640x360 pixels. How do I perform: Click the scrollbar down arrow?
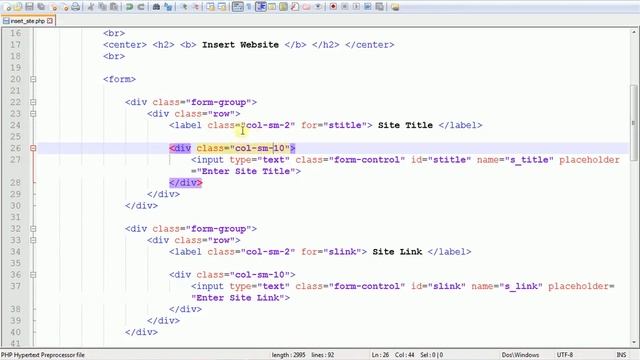(634, 342)
